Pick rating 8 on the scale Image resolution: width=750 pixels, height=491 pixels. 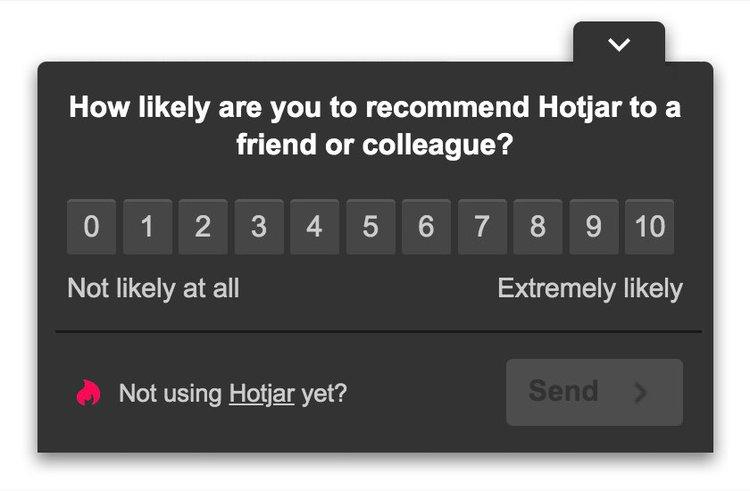click(x=538, y=227)
